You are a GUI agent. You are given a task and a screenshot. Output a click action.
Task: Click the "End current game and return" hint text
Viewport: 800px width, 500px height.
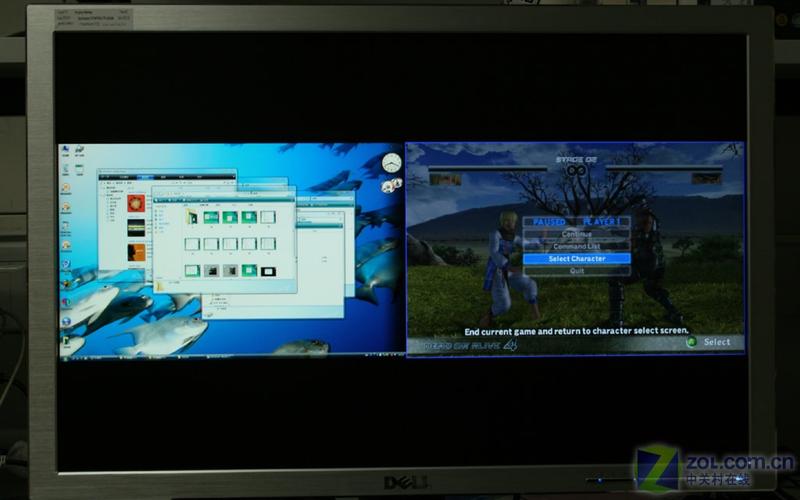click(x=576, y=331)
